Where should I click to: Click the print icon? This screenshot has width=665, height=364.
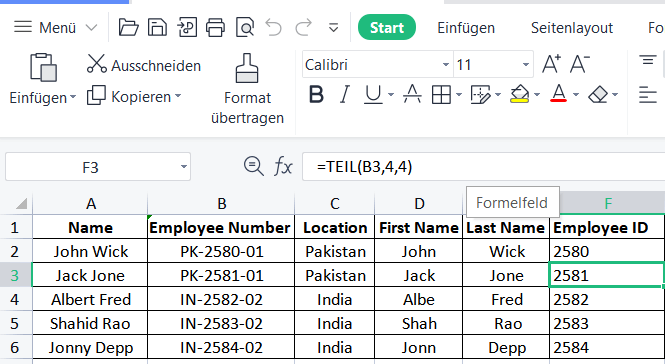[x=215, y=28]
